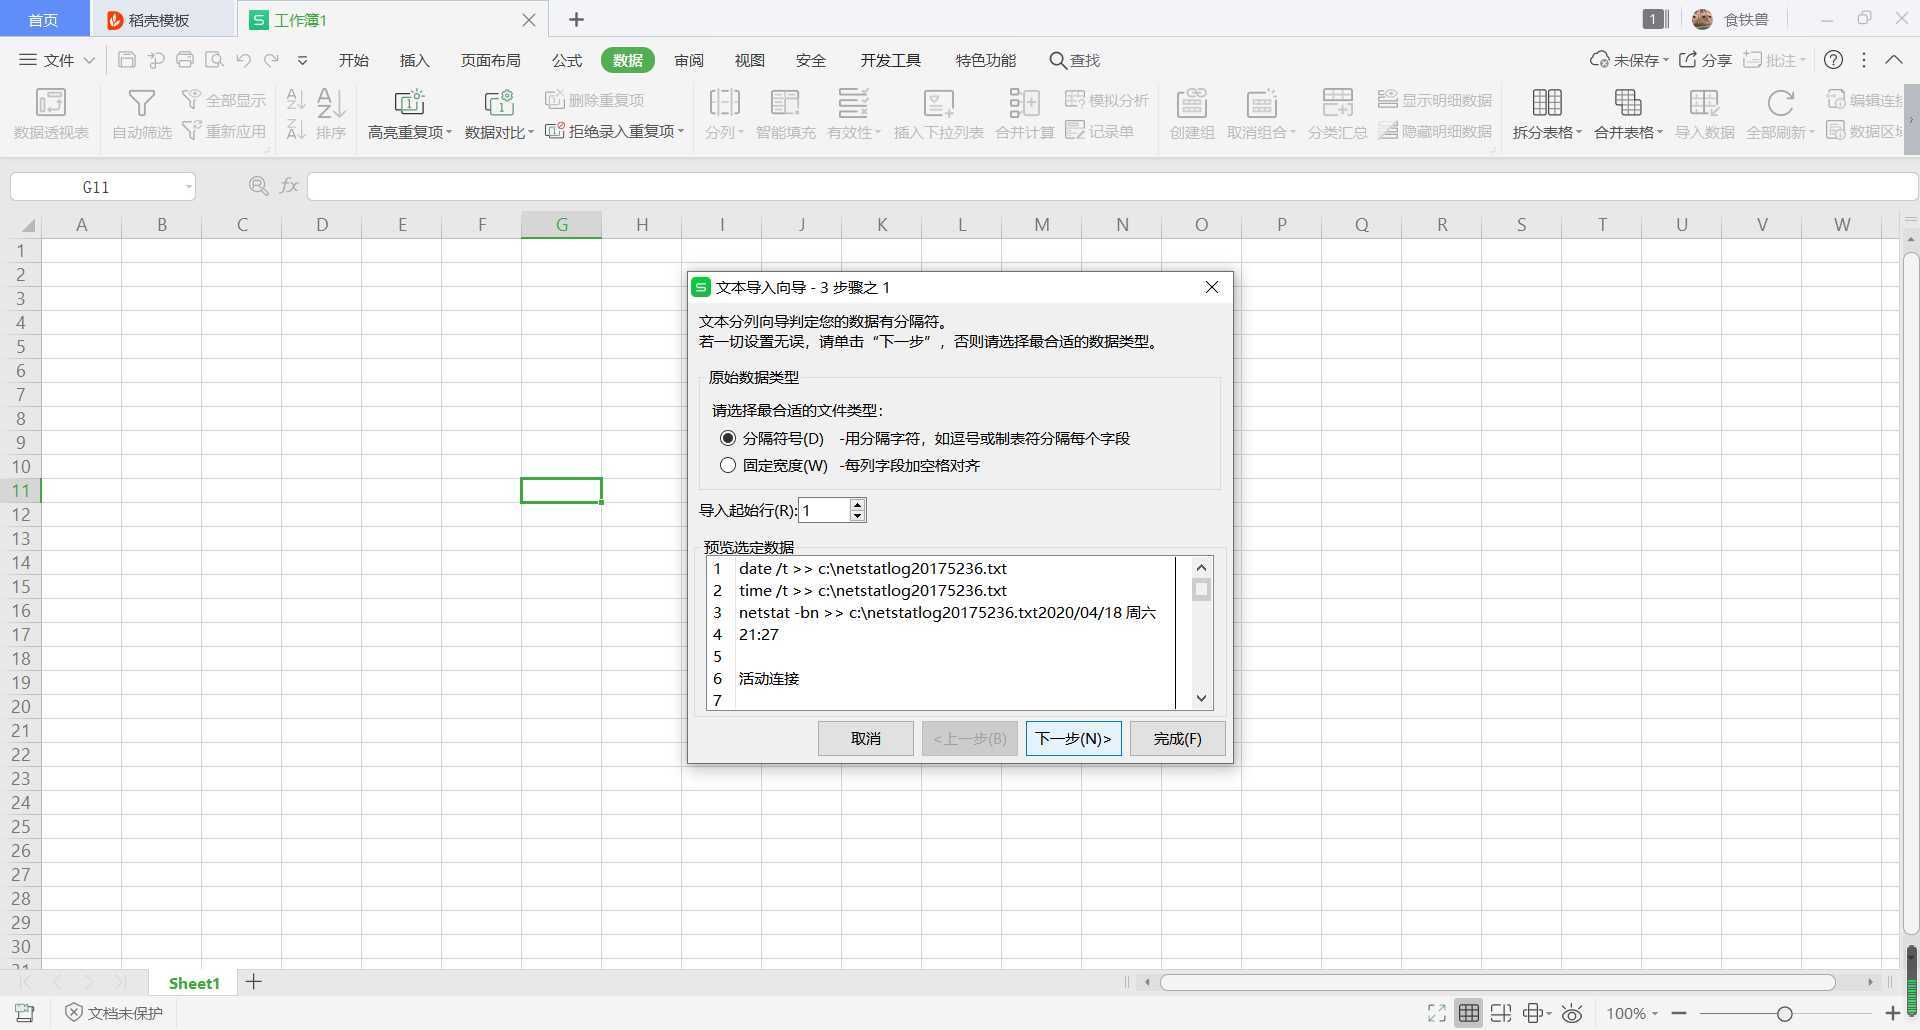Select the 分隔符号(D) radio option
Screen dimensions: 1920x1030
(x=728, y=438)
